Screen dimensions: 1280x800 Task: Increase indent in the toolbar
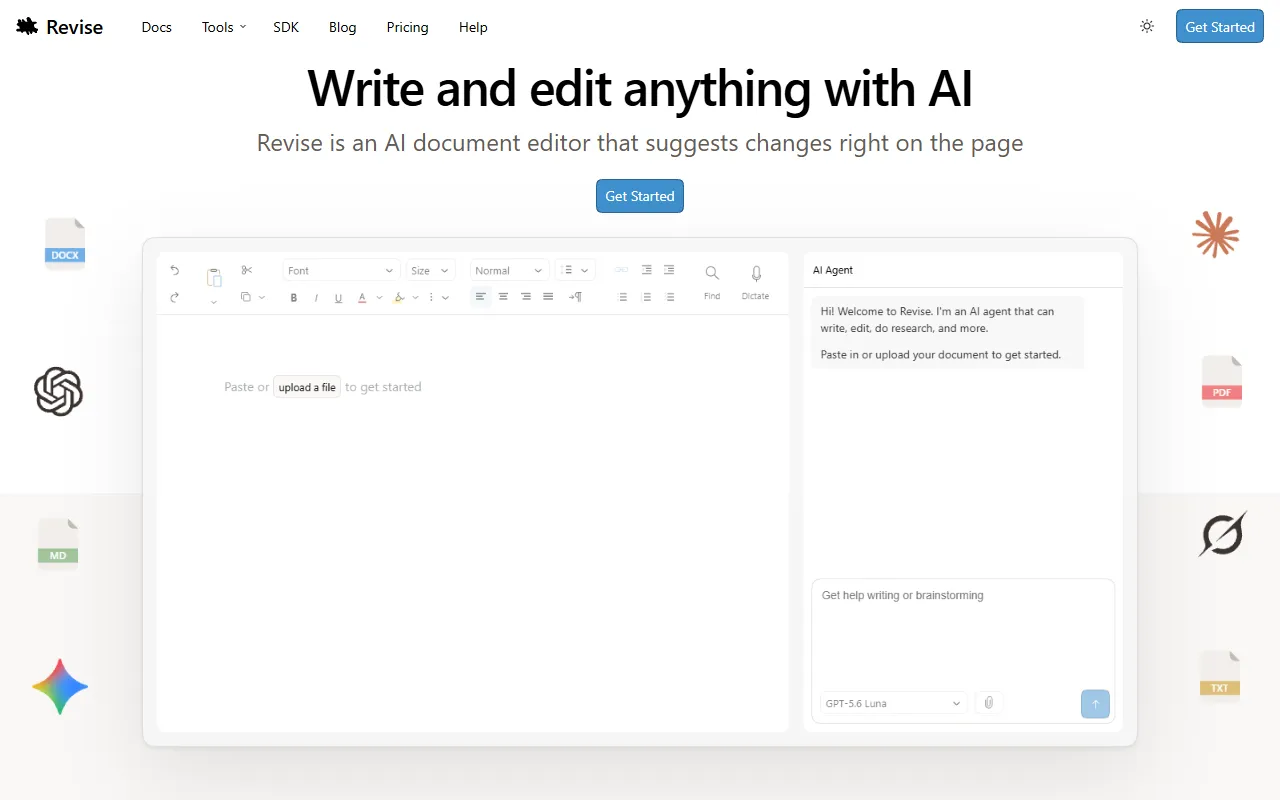pyautogui.click(x=669, y=270)
